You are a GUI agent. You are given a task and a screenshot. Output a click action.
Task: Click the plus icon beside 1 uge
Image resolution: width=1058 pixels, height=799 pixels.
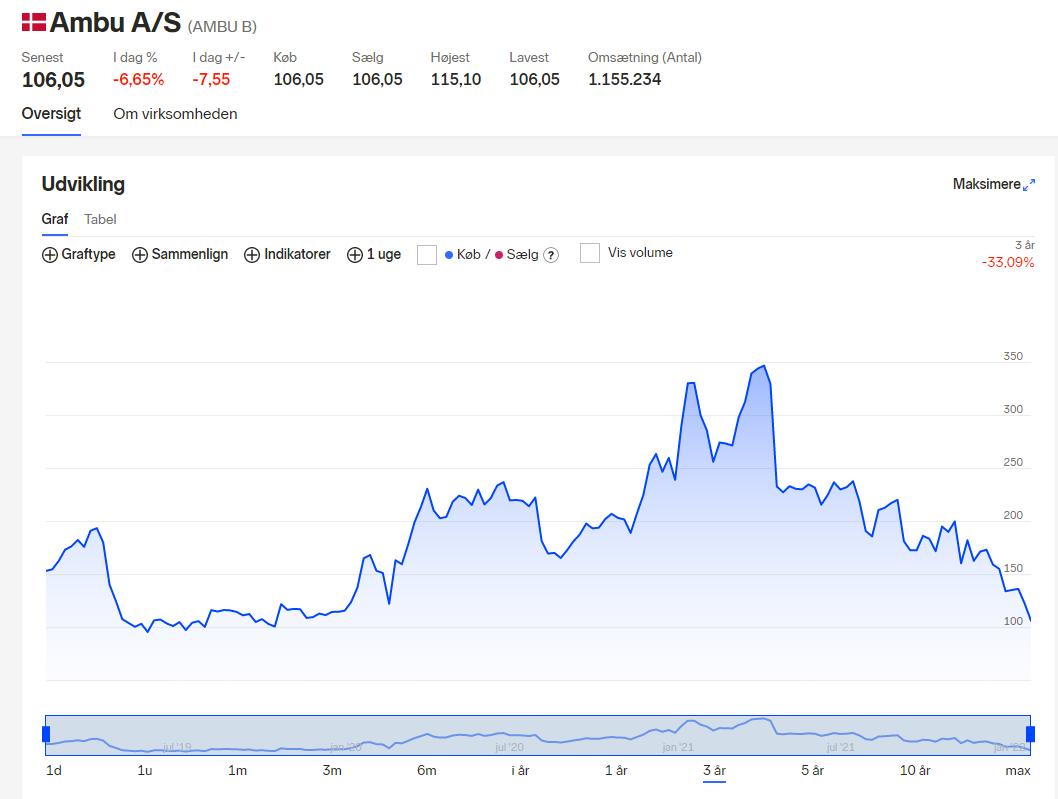(x=355, y=255)
